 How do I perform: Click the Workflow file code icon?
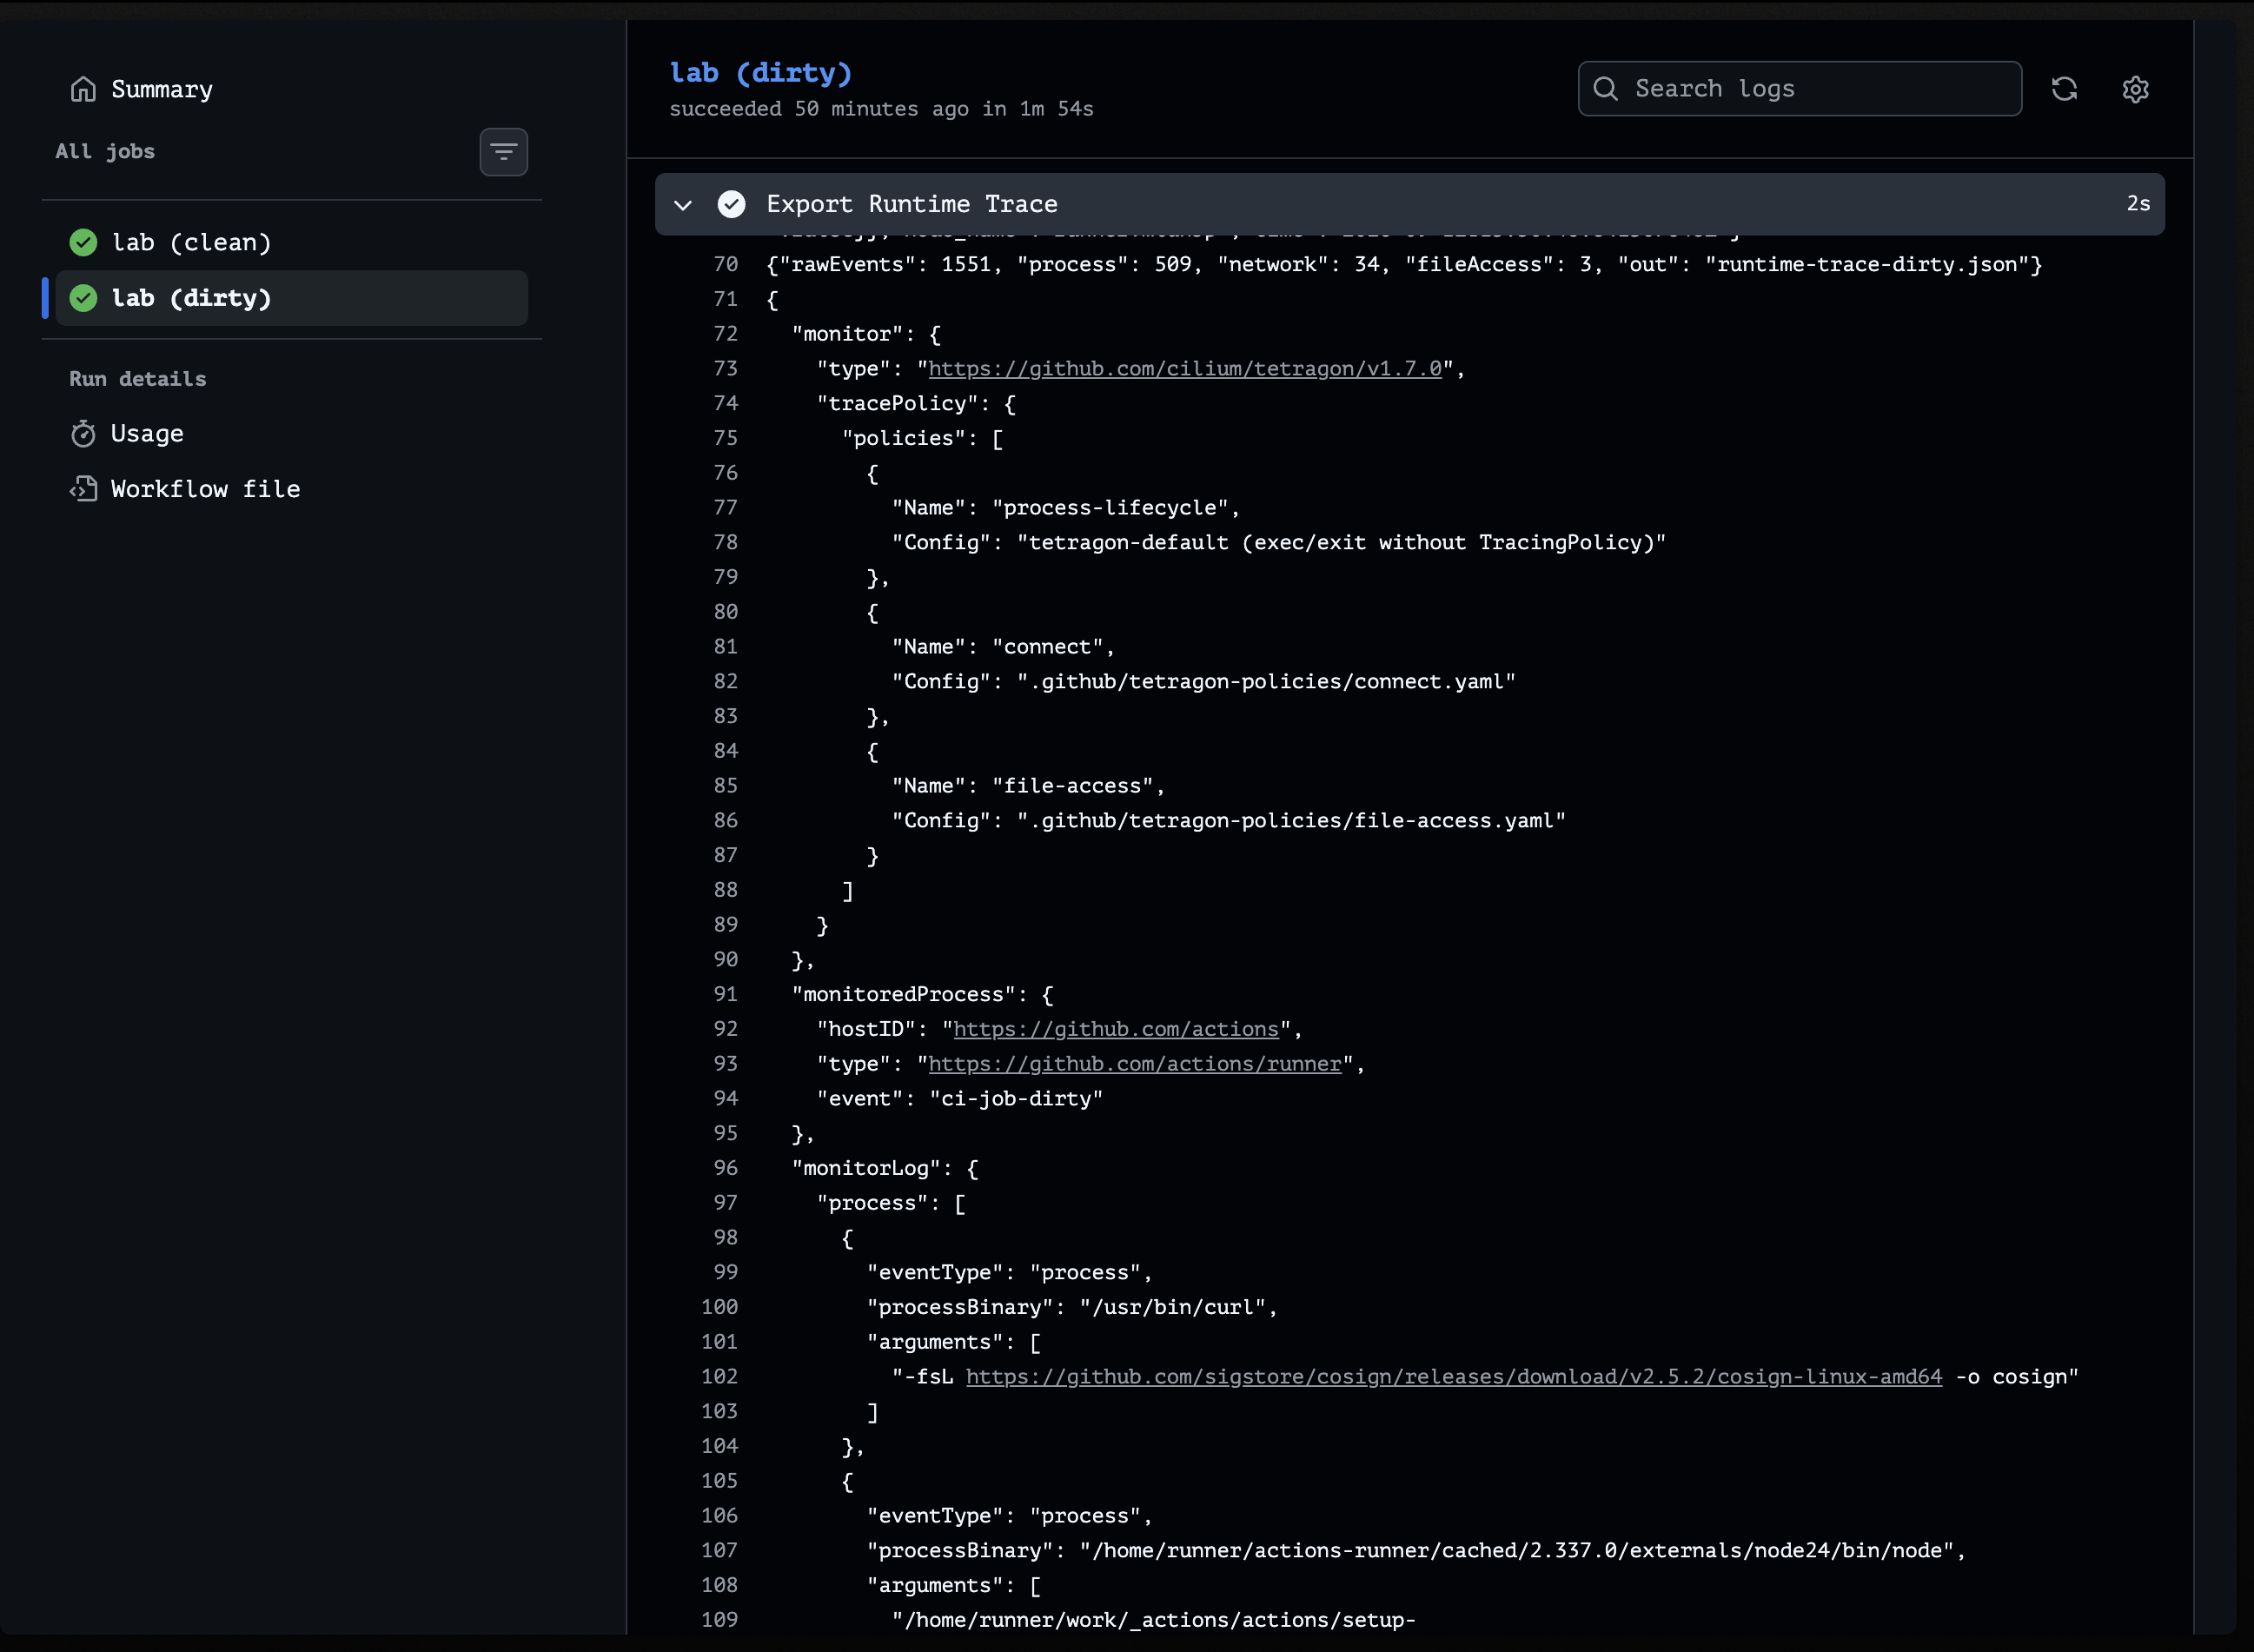(83, 489)
